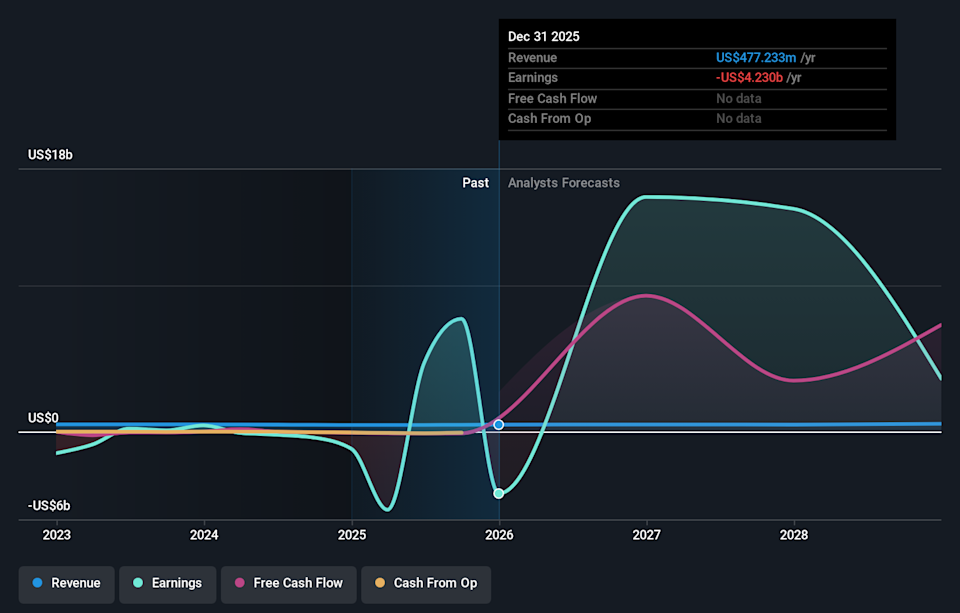Screen dimensions: 960x613
Task: Select the teal Earnings data point at 2026
Action: 499,493
